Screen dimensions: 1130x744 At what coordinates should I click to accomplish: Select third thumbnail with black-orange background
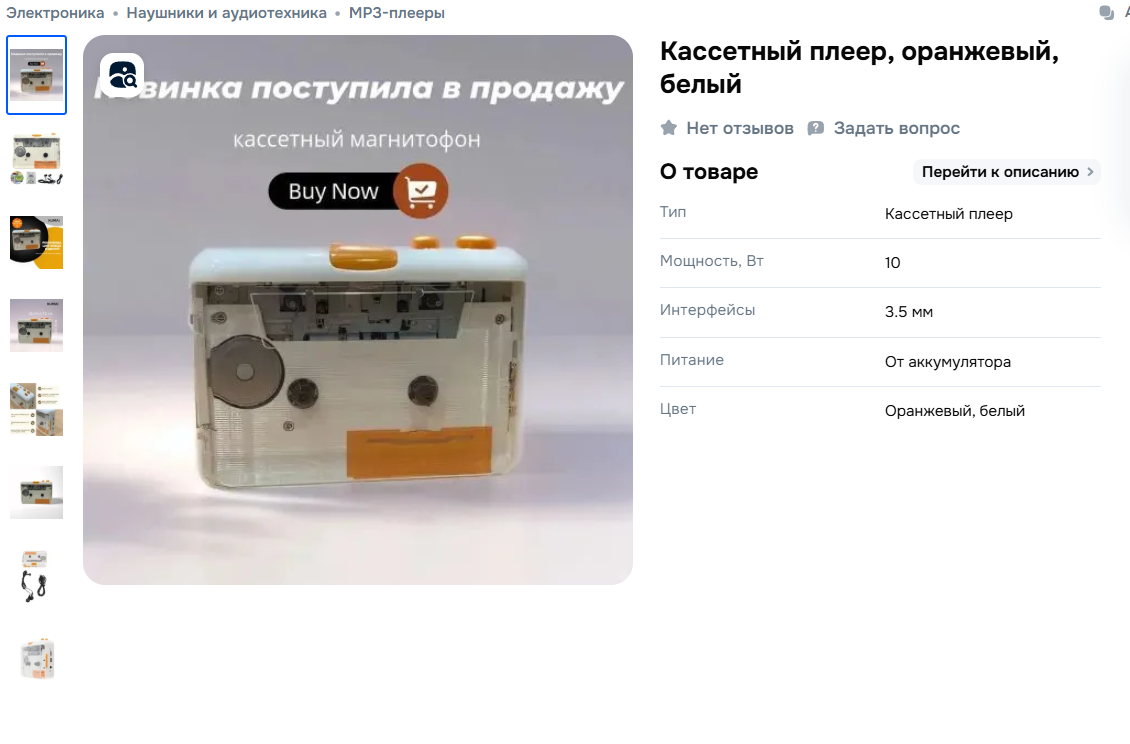37,242
